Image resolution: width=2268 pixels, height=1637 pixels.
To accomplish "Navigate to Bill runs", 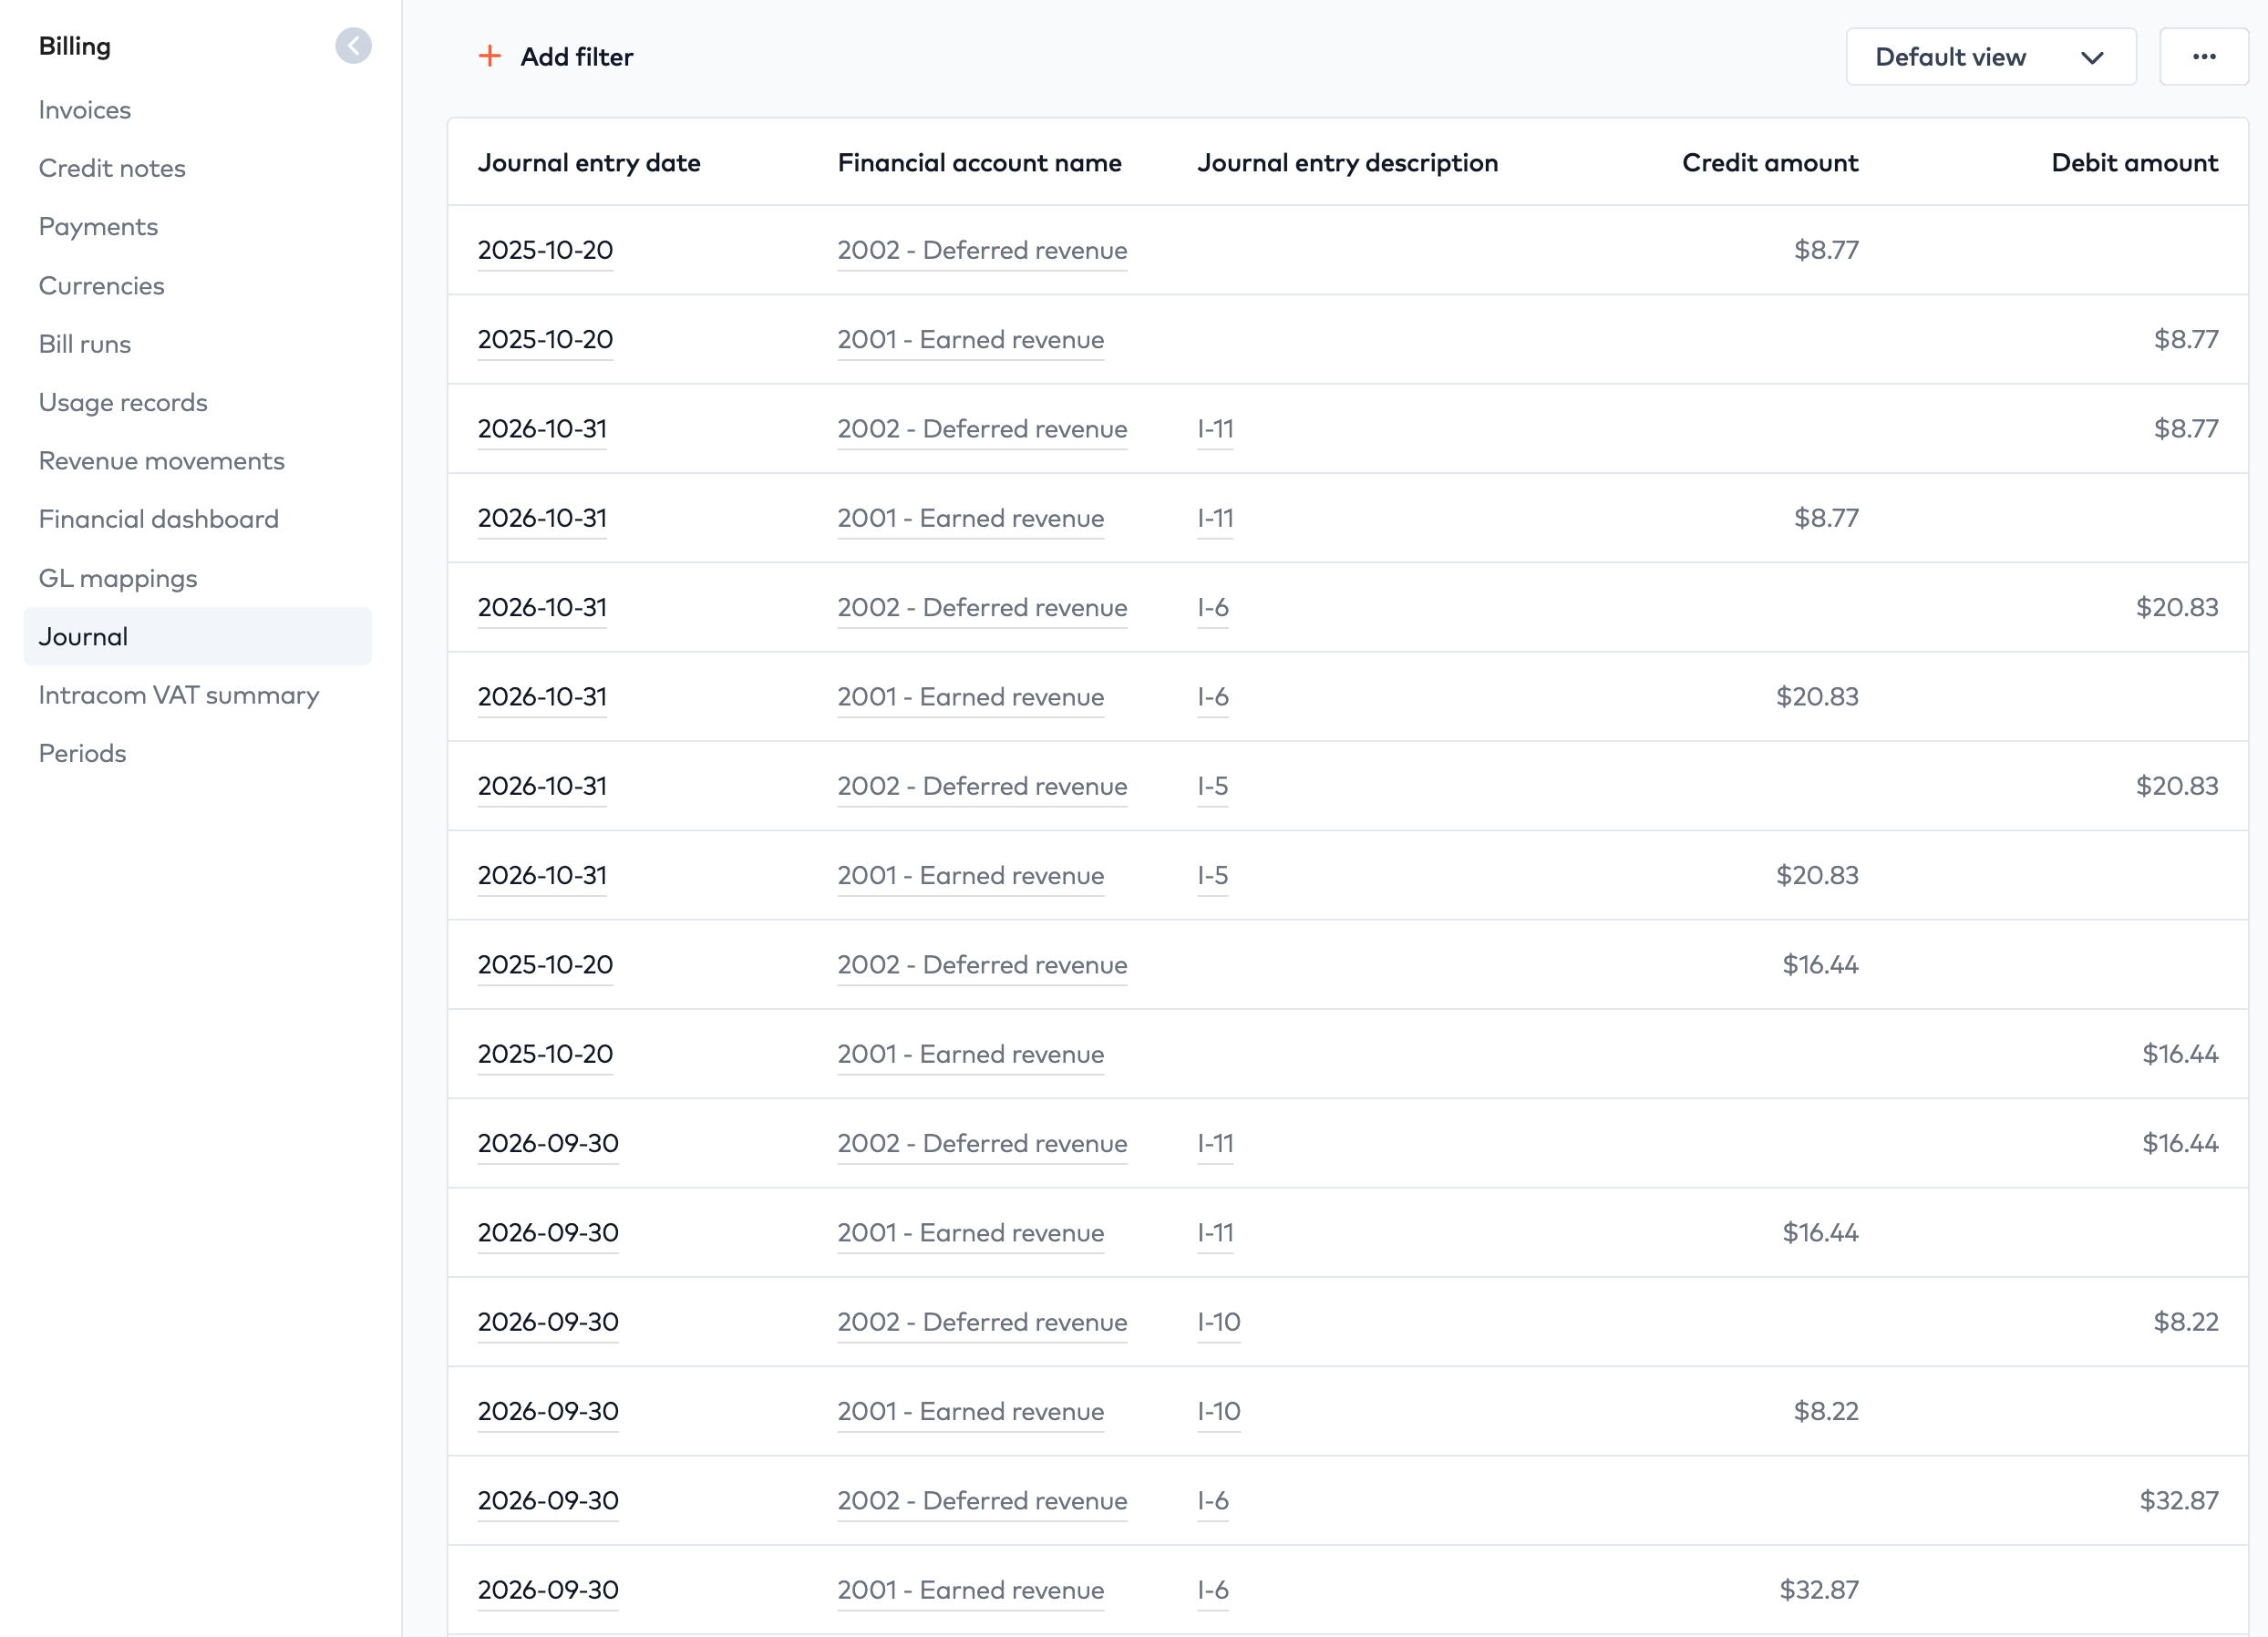I will click(85, 344).
